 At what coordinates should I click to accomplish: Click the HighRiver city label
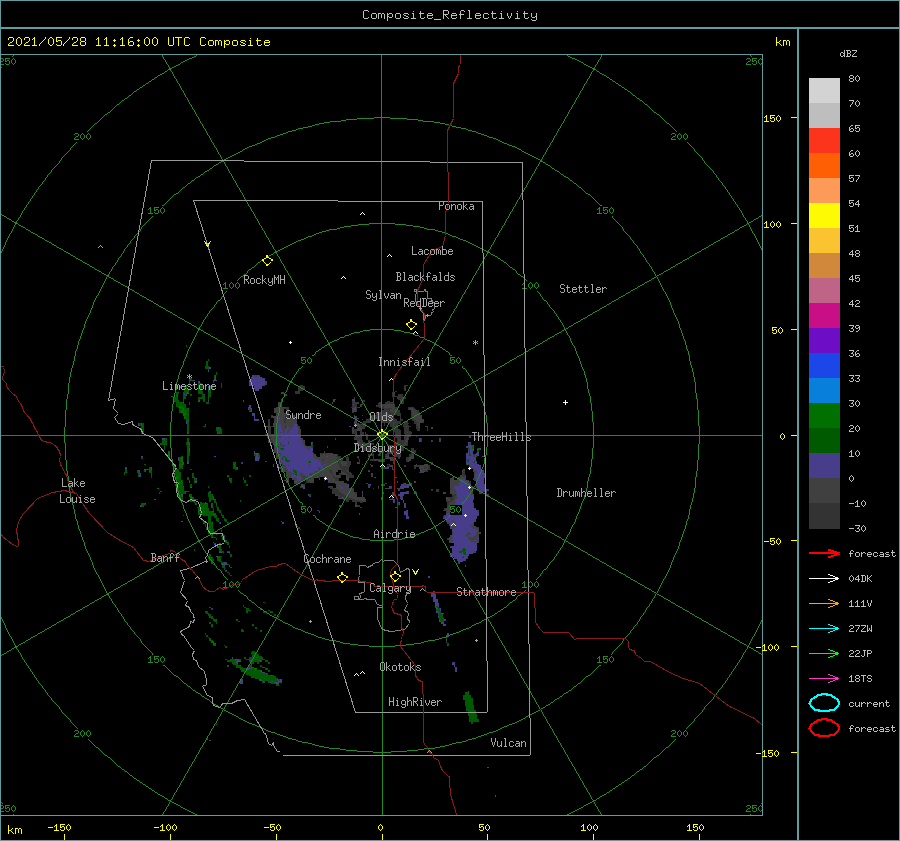[x=415, y=702]
